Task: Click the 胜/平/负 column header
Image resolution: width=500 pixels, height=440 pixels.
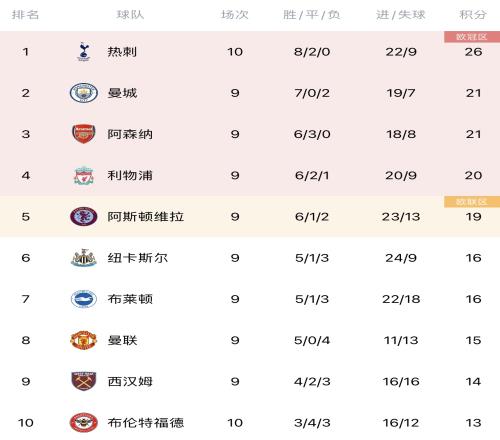Action: [x=312, y=15]
